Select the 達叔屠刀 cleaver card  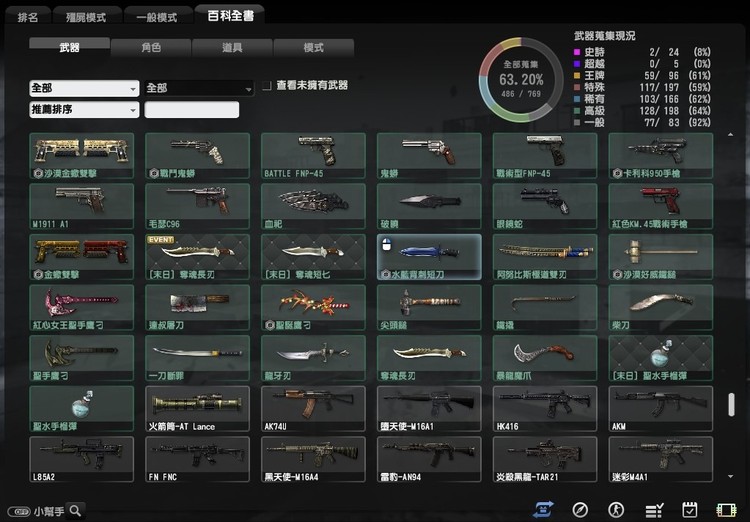198,308
